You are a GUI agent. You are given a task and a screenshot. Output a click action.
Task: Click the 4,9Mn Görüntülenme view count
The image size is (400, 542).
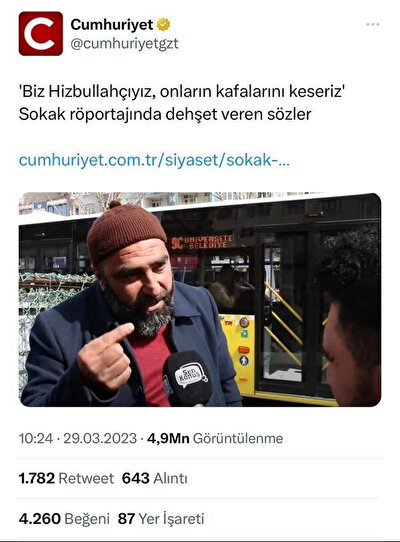point(215,438)
